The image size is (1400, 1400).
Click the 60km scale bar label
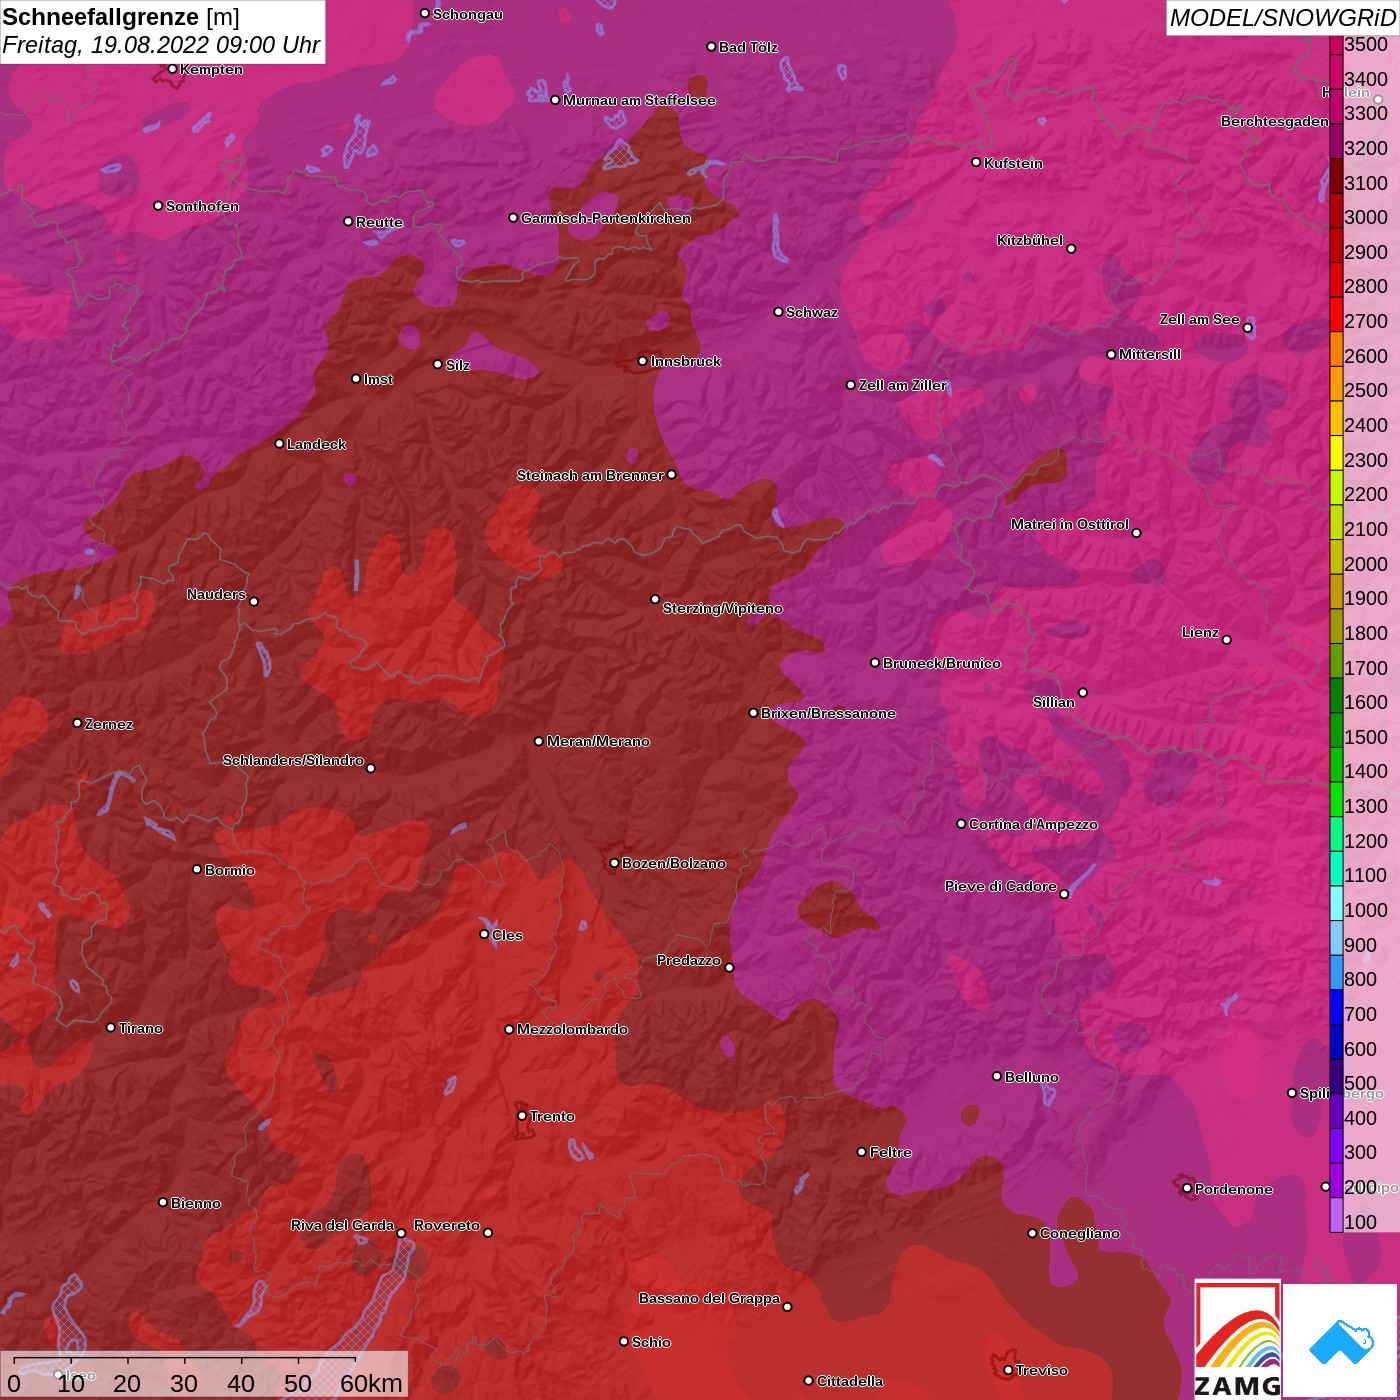click(x=371, y=1384)
